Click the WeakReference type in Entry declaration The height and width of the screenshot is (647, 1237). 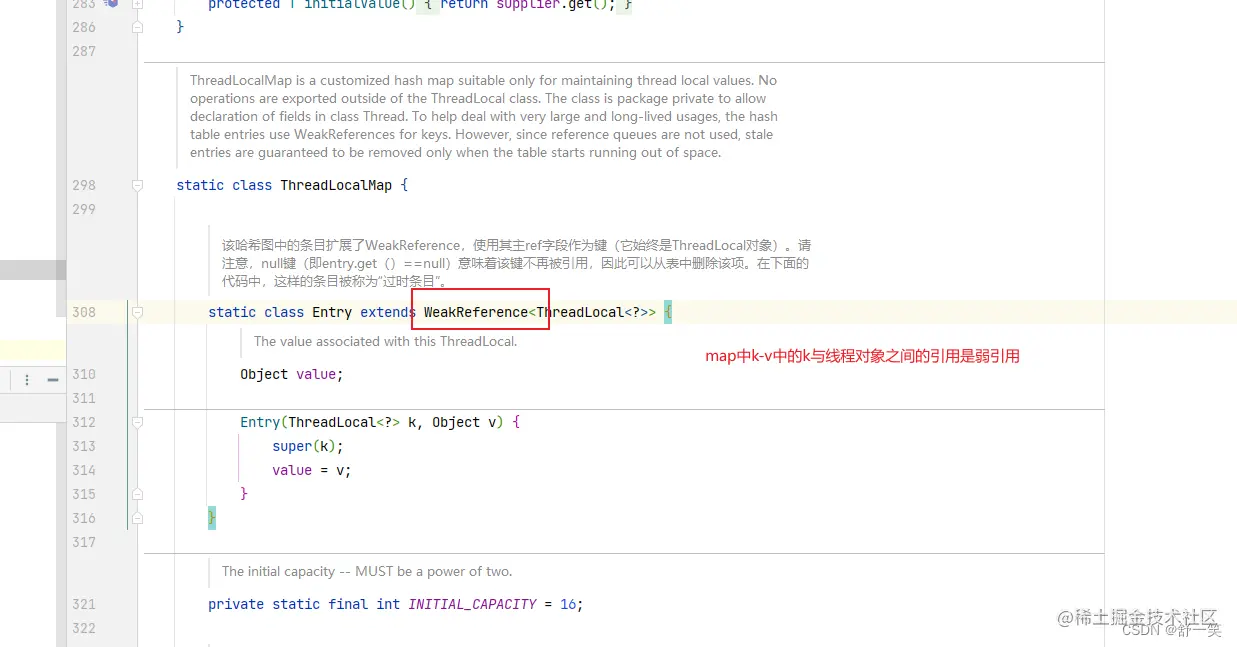[x=476, y=312]
